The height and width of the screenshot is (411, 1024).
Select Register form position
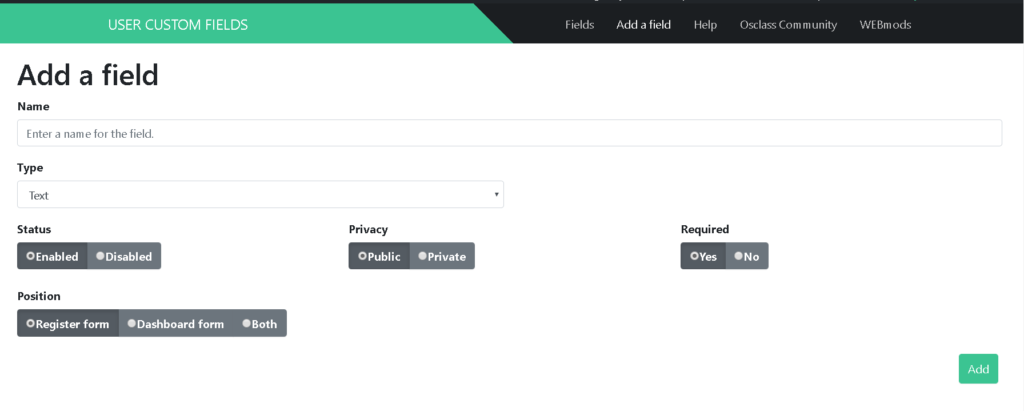pos(68,323)
